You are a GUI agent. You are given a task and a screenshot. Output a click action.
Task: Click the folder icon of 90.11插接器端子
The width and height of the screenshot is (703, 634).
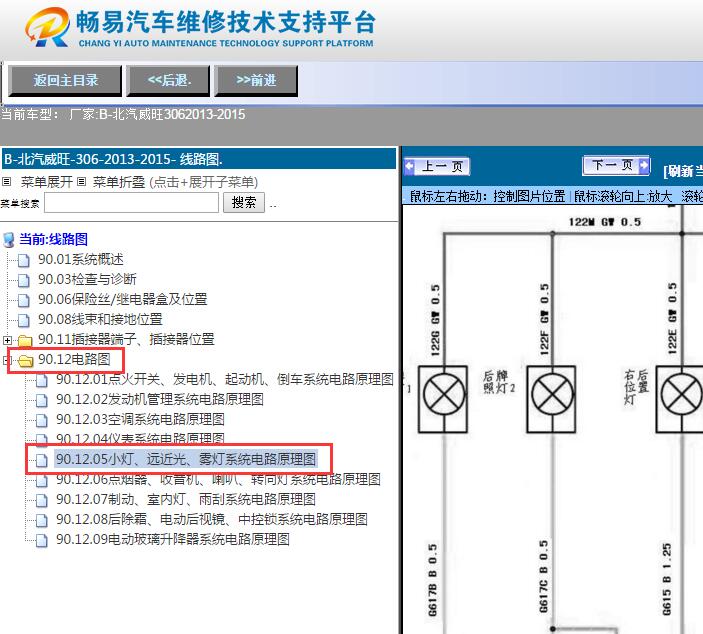25,340
